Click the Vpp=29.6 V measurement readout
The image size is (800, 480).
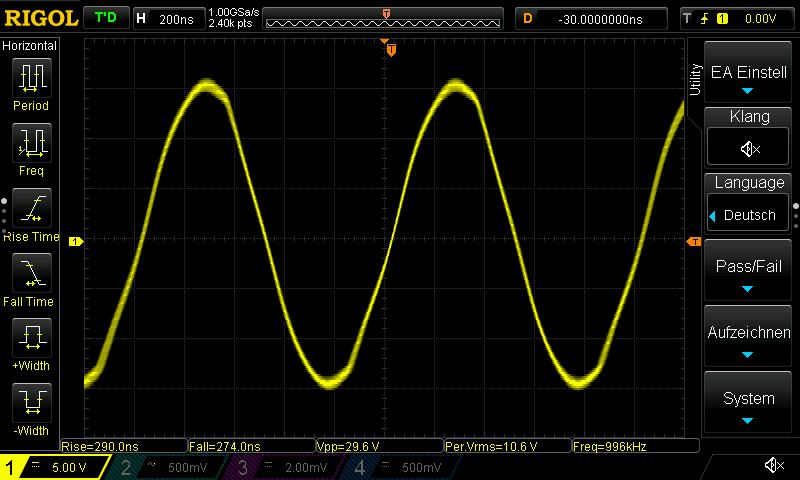[x=380, y=446]
